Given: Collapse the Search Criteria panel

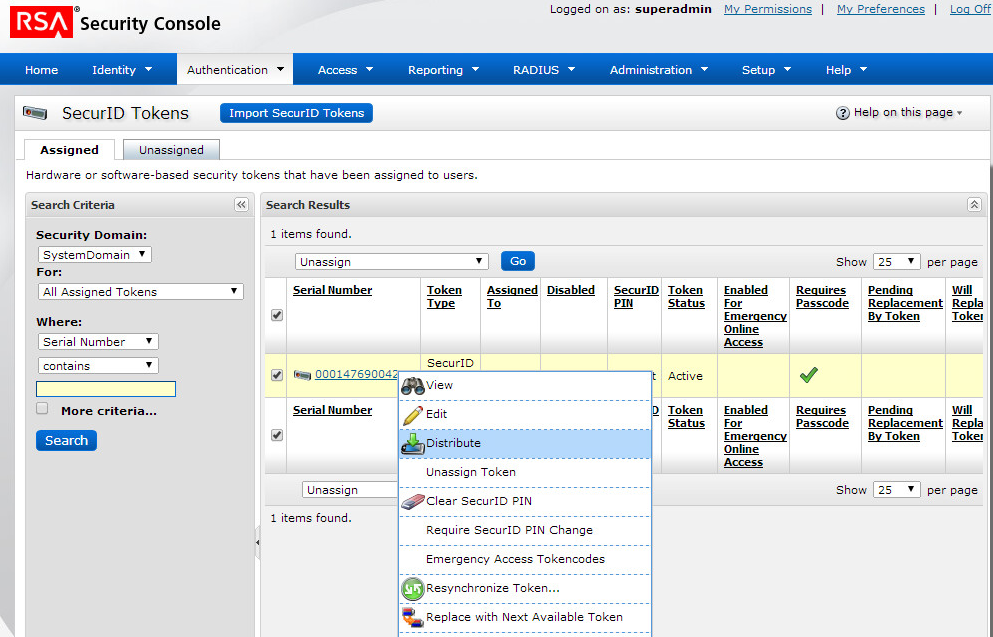Looking at the screenshot, I should (241, 204).
